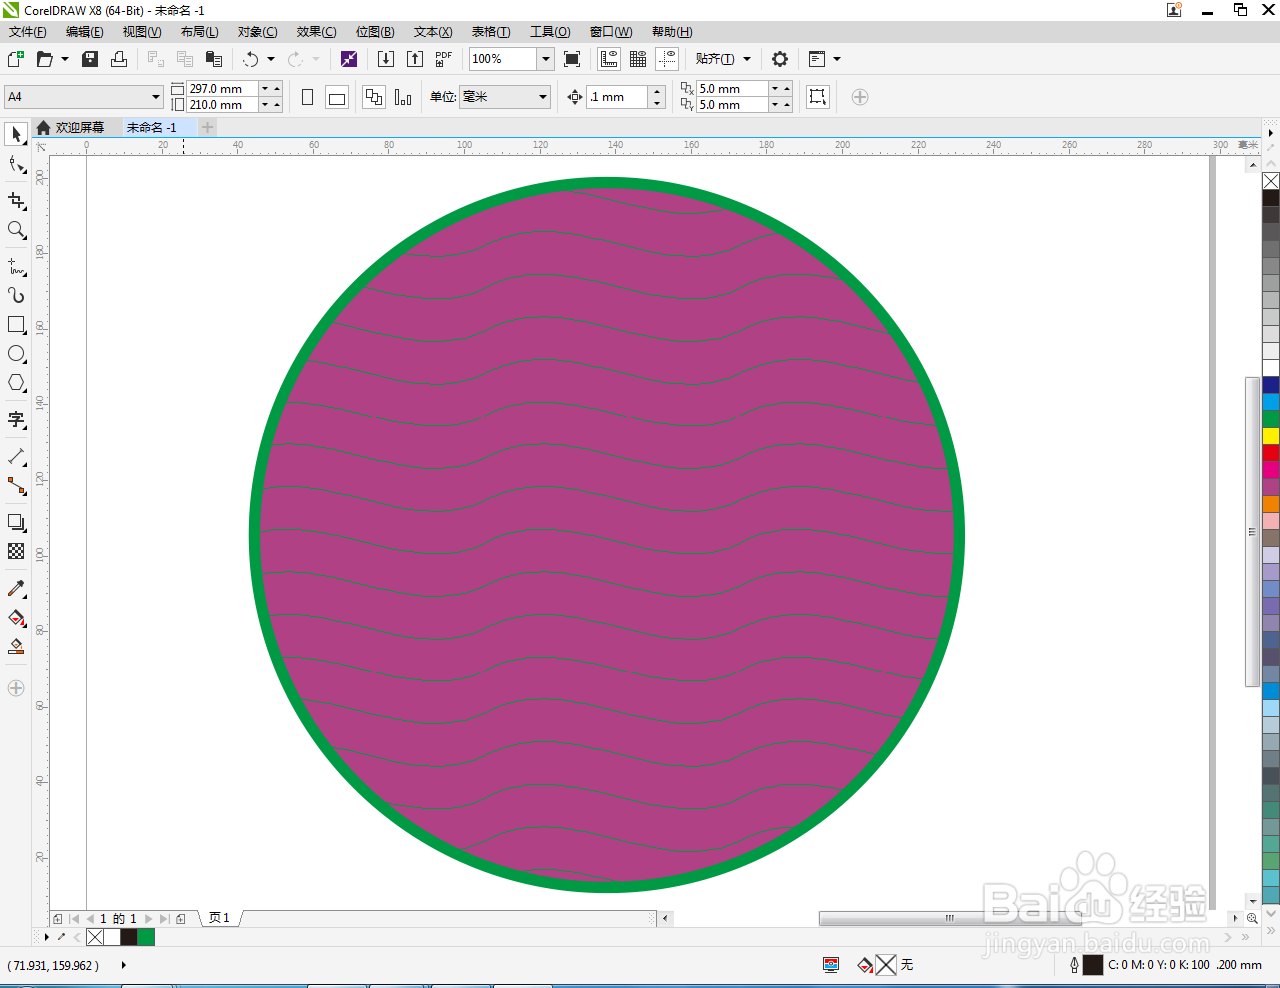The height and width of the screenshot is (988, 1280).
Task: Open the 编辑(E) menu
Action: pyautogui.click(x=85, y=32)
